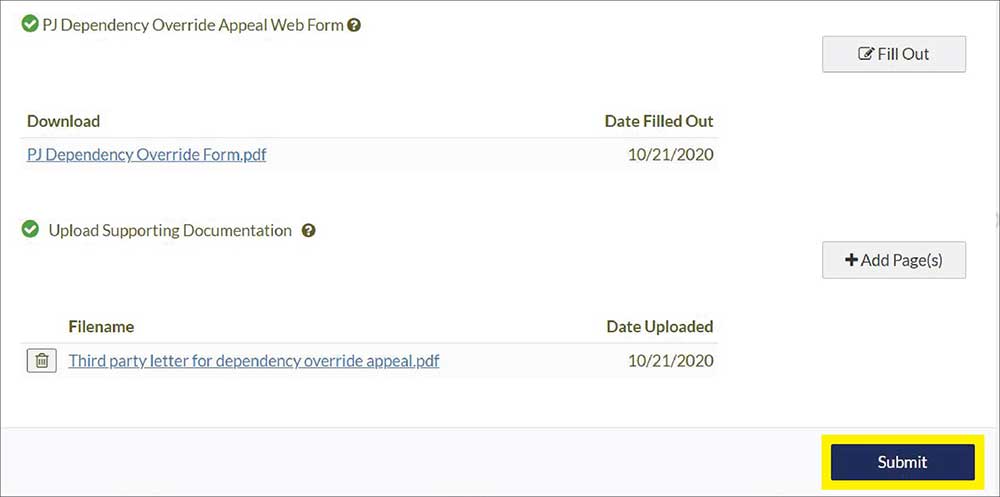The height and width of the screenshot is (497, 1000).
Task: Click the plus icon in Add Page(s)
Action: click(x=851, y=260)
